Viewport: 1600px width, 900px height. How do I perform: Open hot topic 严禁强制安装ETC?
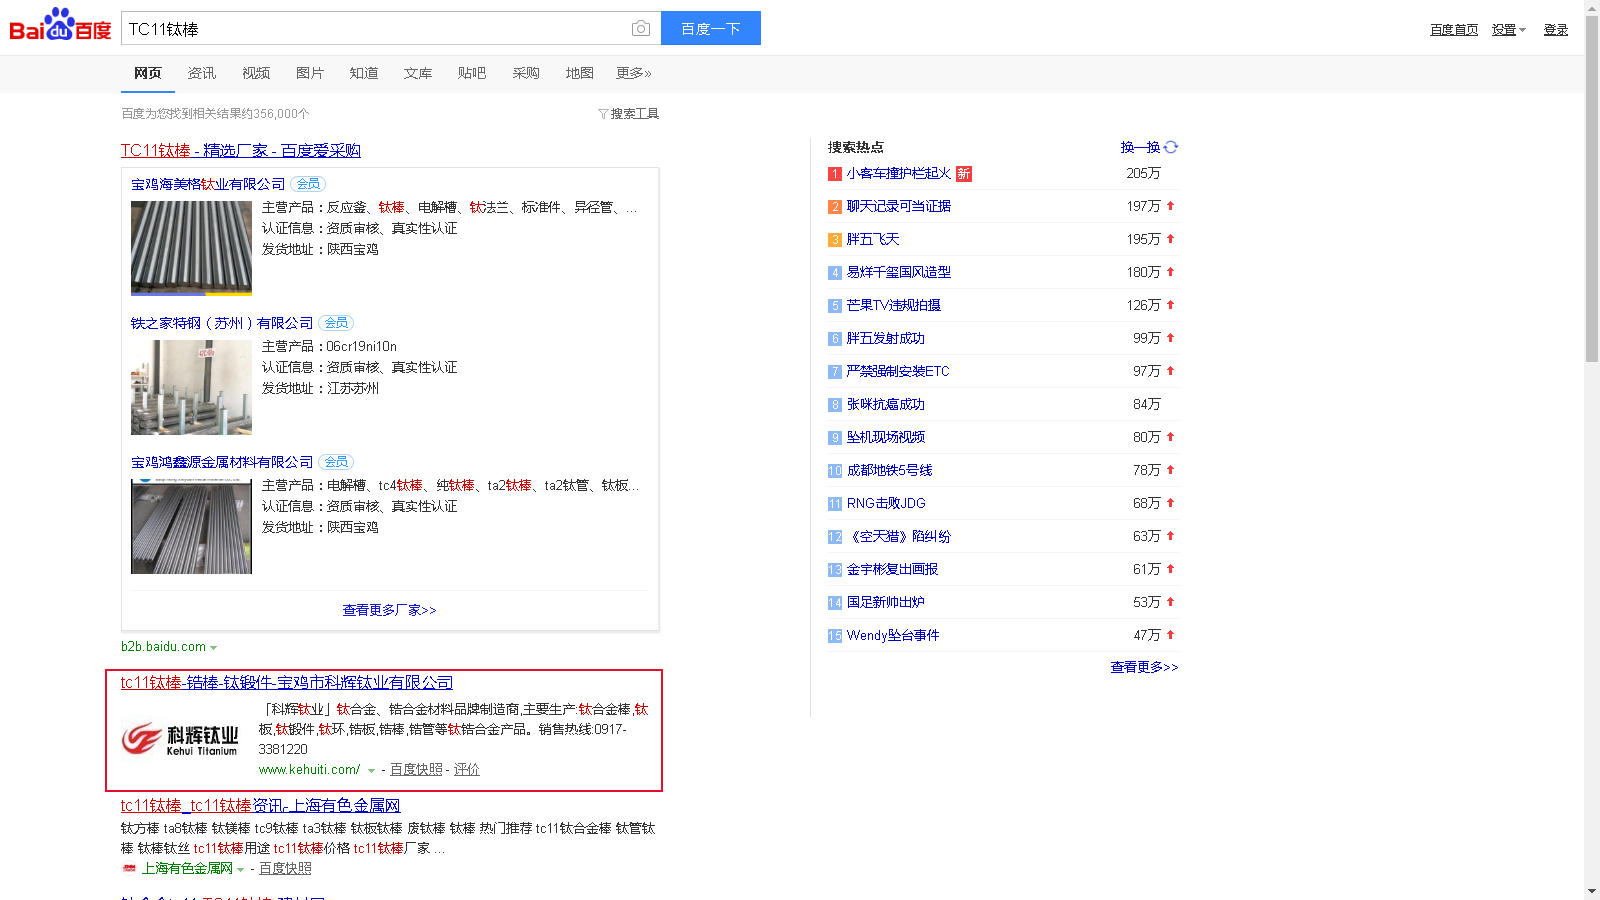pos(898,371)
